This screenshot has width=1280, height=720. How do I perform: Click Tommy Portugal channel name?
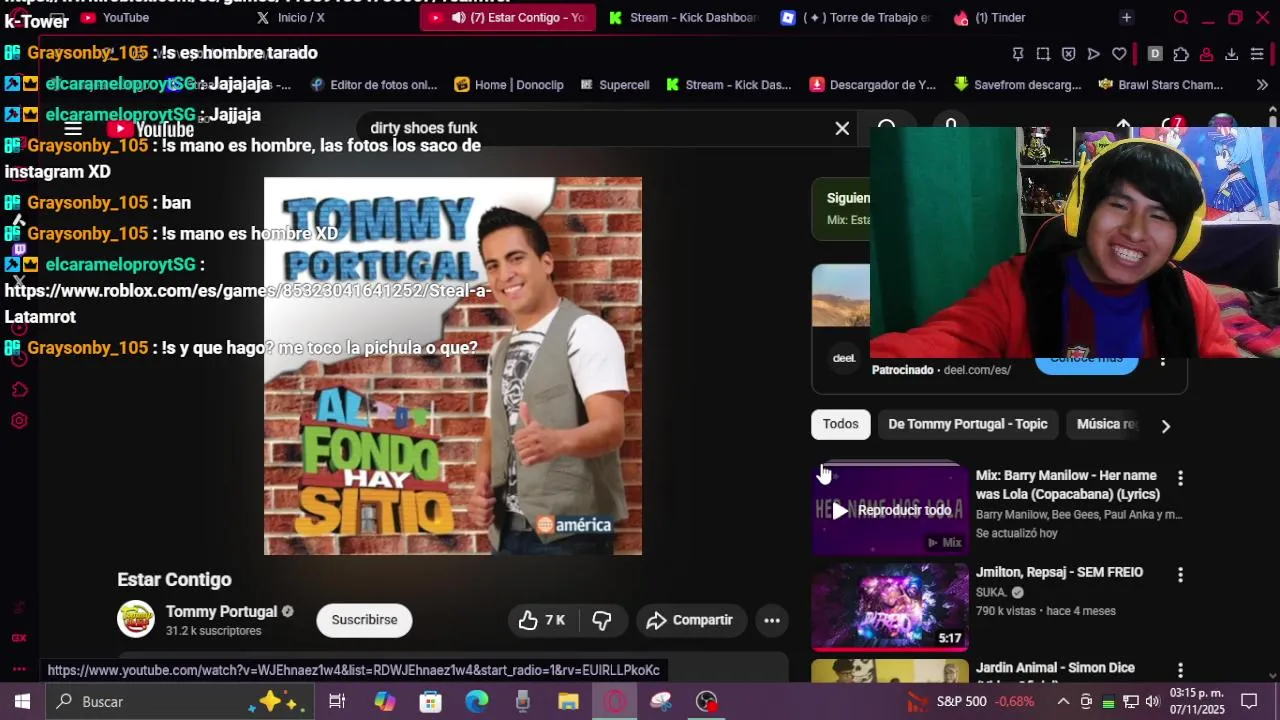pyautogui.click(x=221, y=612)
